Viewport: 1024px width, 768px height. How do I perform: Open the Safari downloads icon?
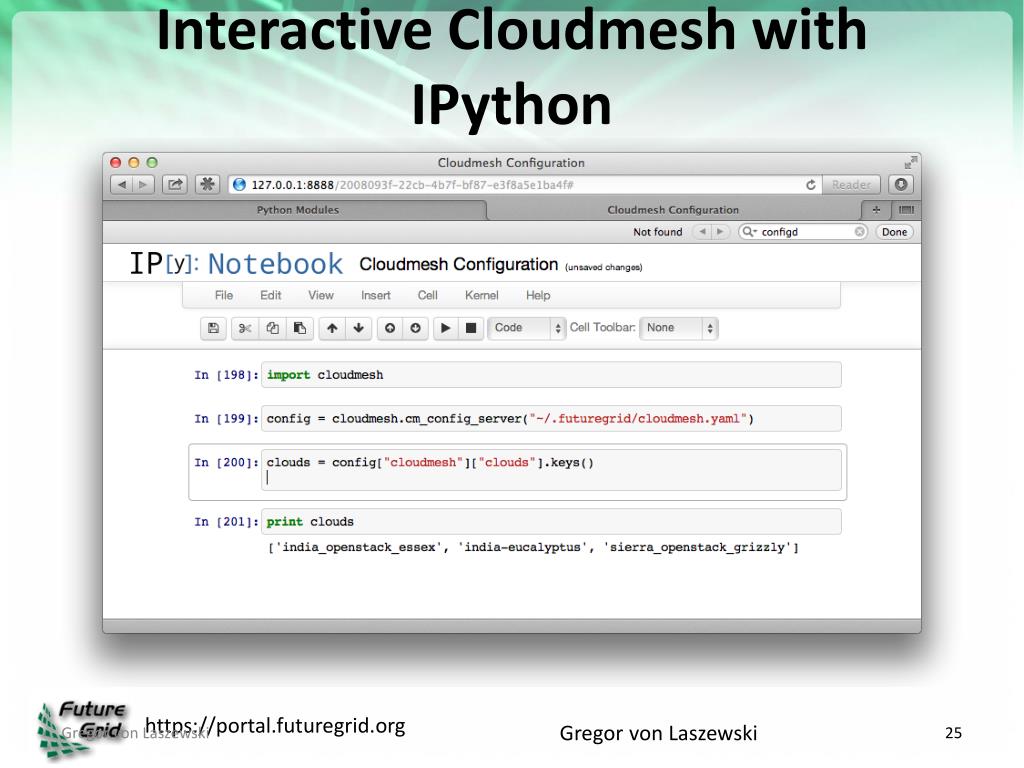[901, 185]
